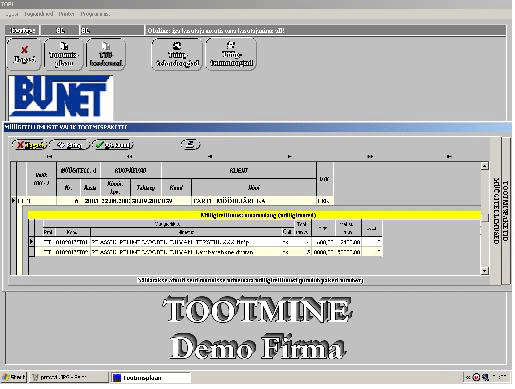Click the row selector box of second product line
The width and height of the screenshot is (515, 389).
(32, 252)
